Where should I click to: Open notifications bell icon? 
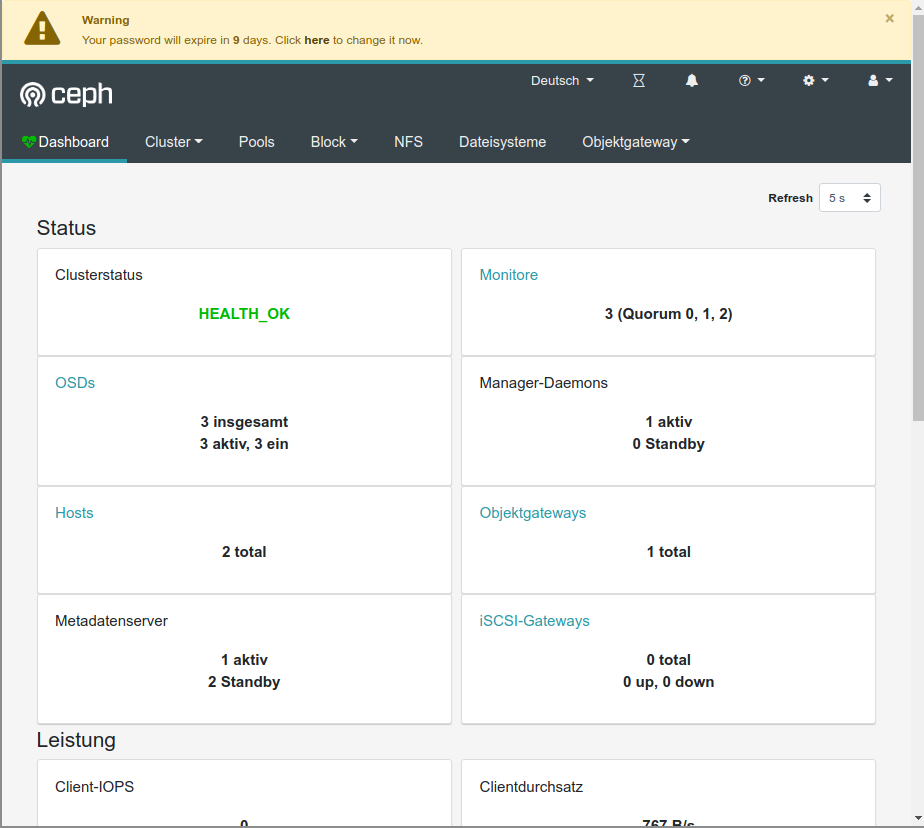[x=692, y=81]
